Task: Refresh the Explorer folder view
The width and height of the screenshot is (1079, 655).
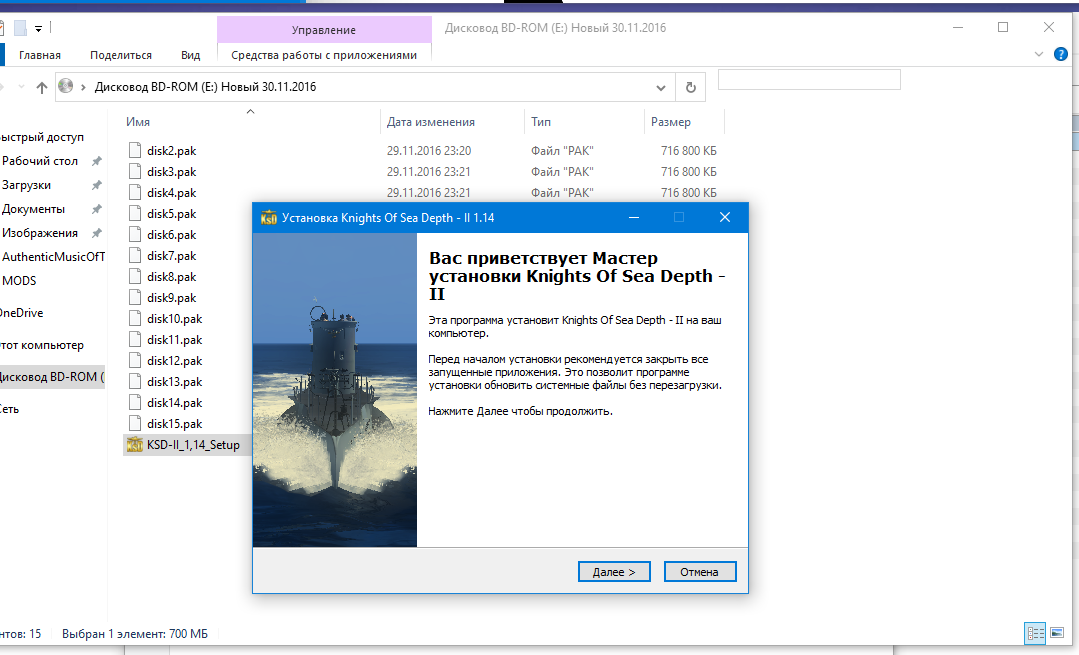Action: pos(691,87)
